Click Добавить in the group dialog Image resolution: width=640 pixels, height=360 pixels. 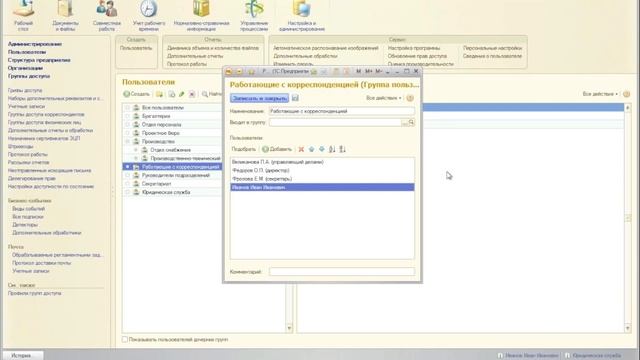pyautogui.click(x=277, y=149)
